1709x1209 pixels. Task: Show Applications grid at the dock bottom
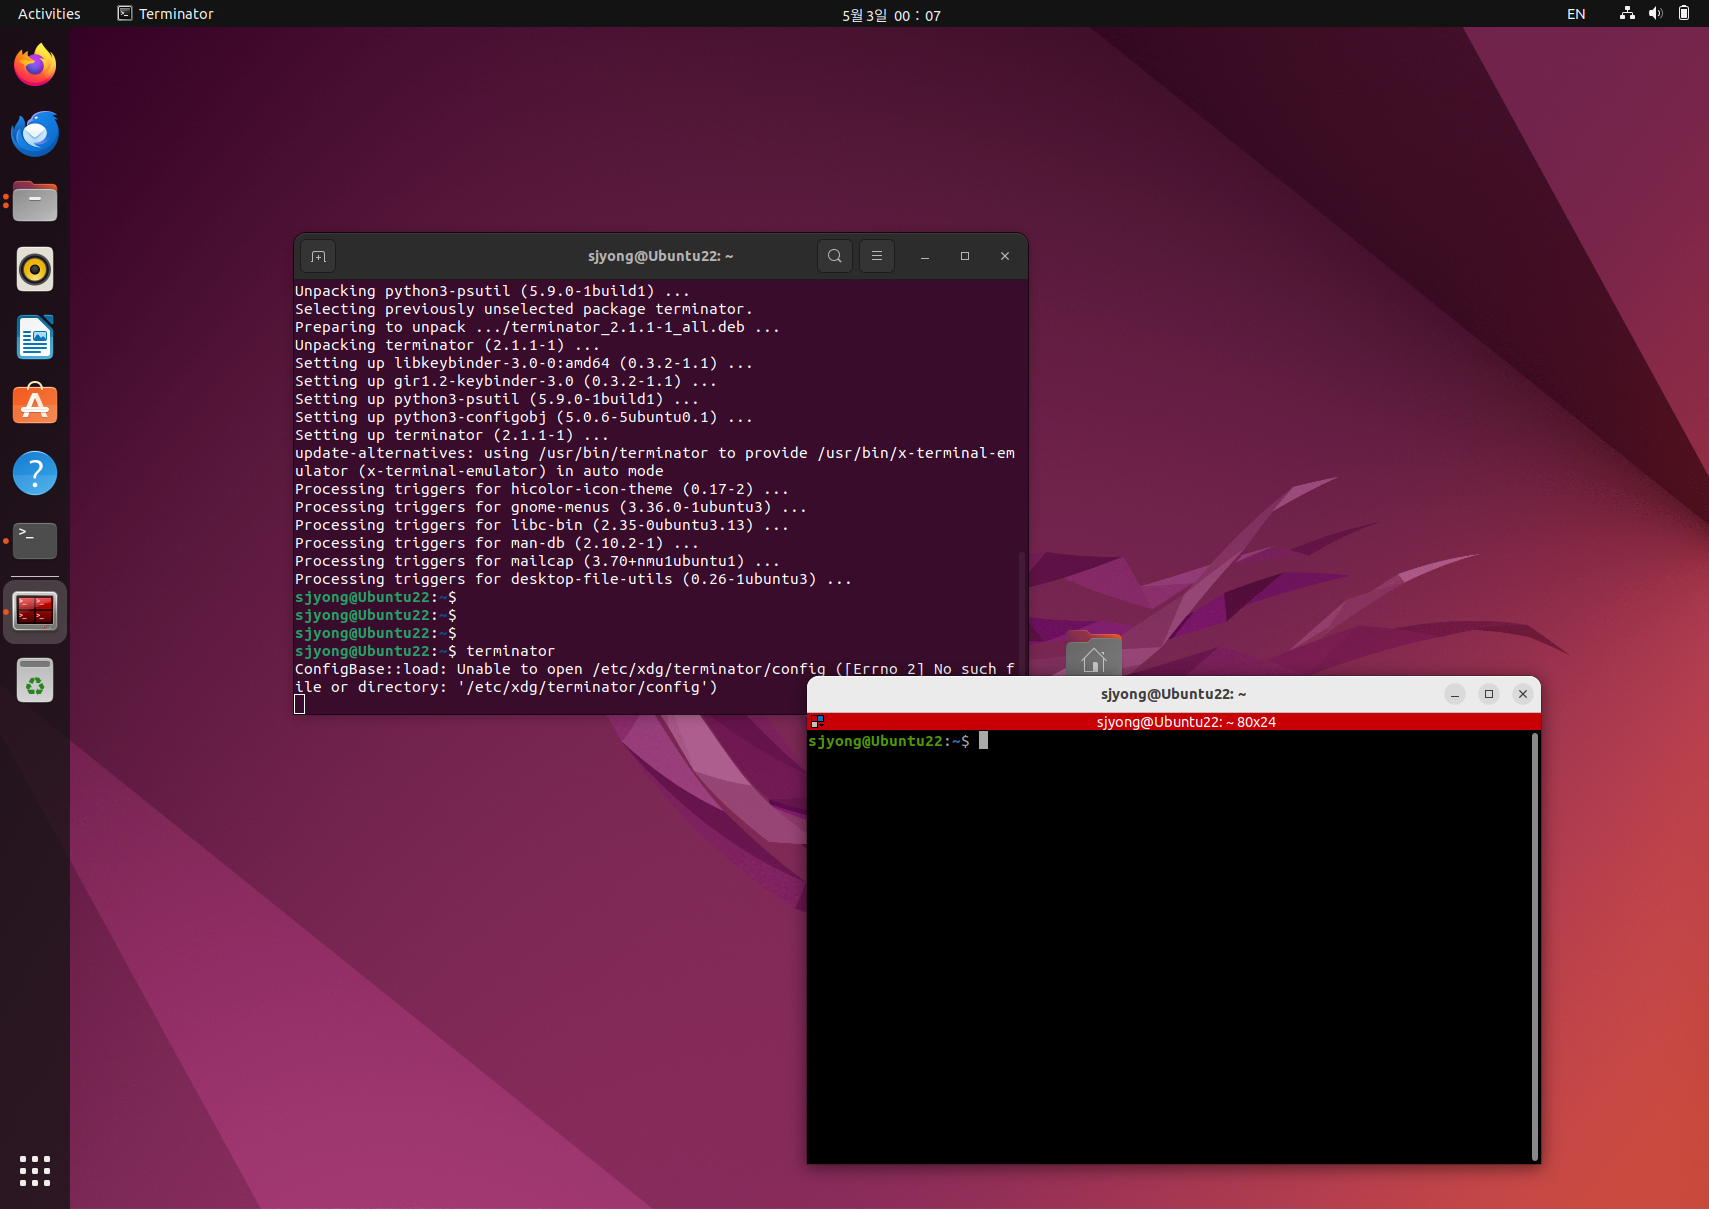pos(35,1171)
